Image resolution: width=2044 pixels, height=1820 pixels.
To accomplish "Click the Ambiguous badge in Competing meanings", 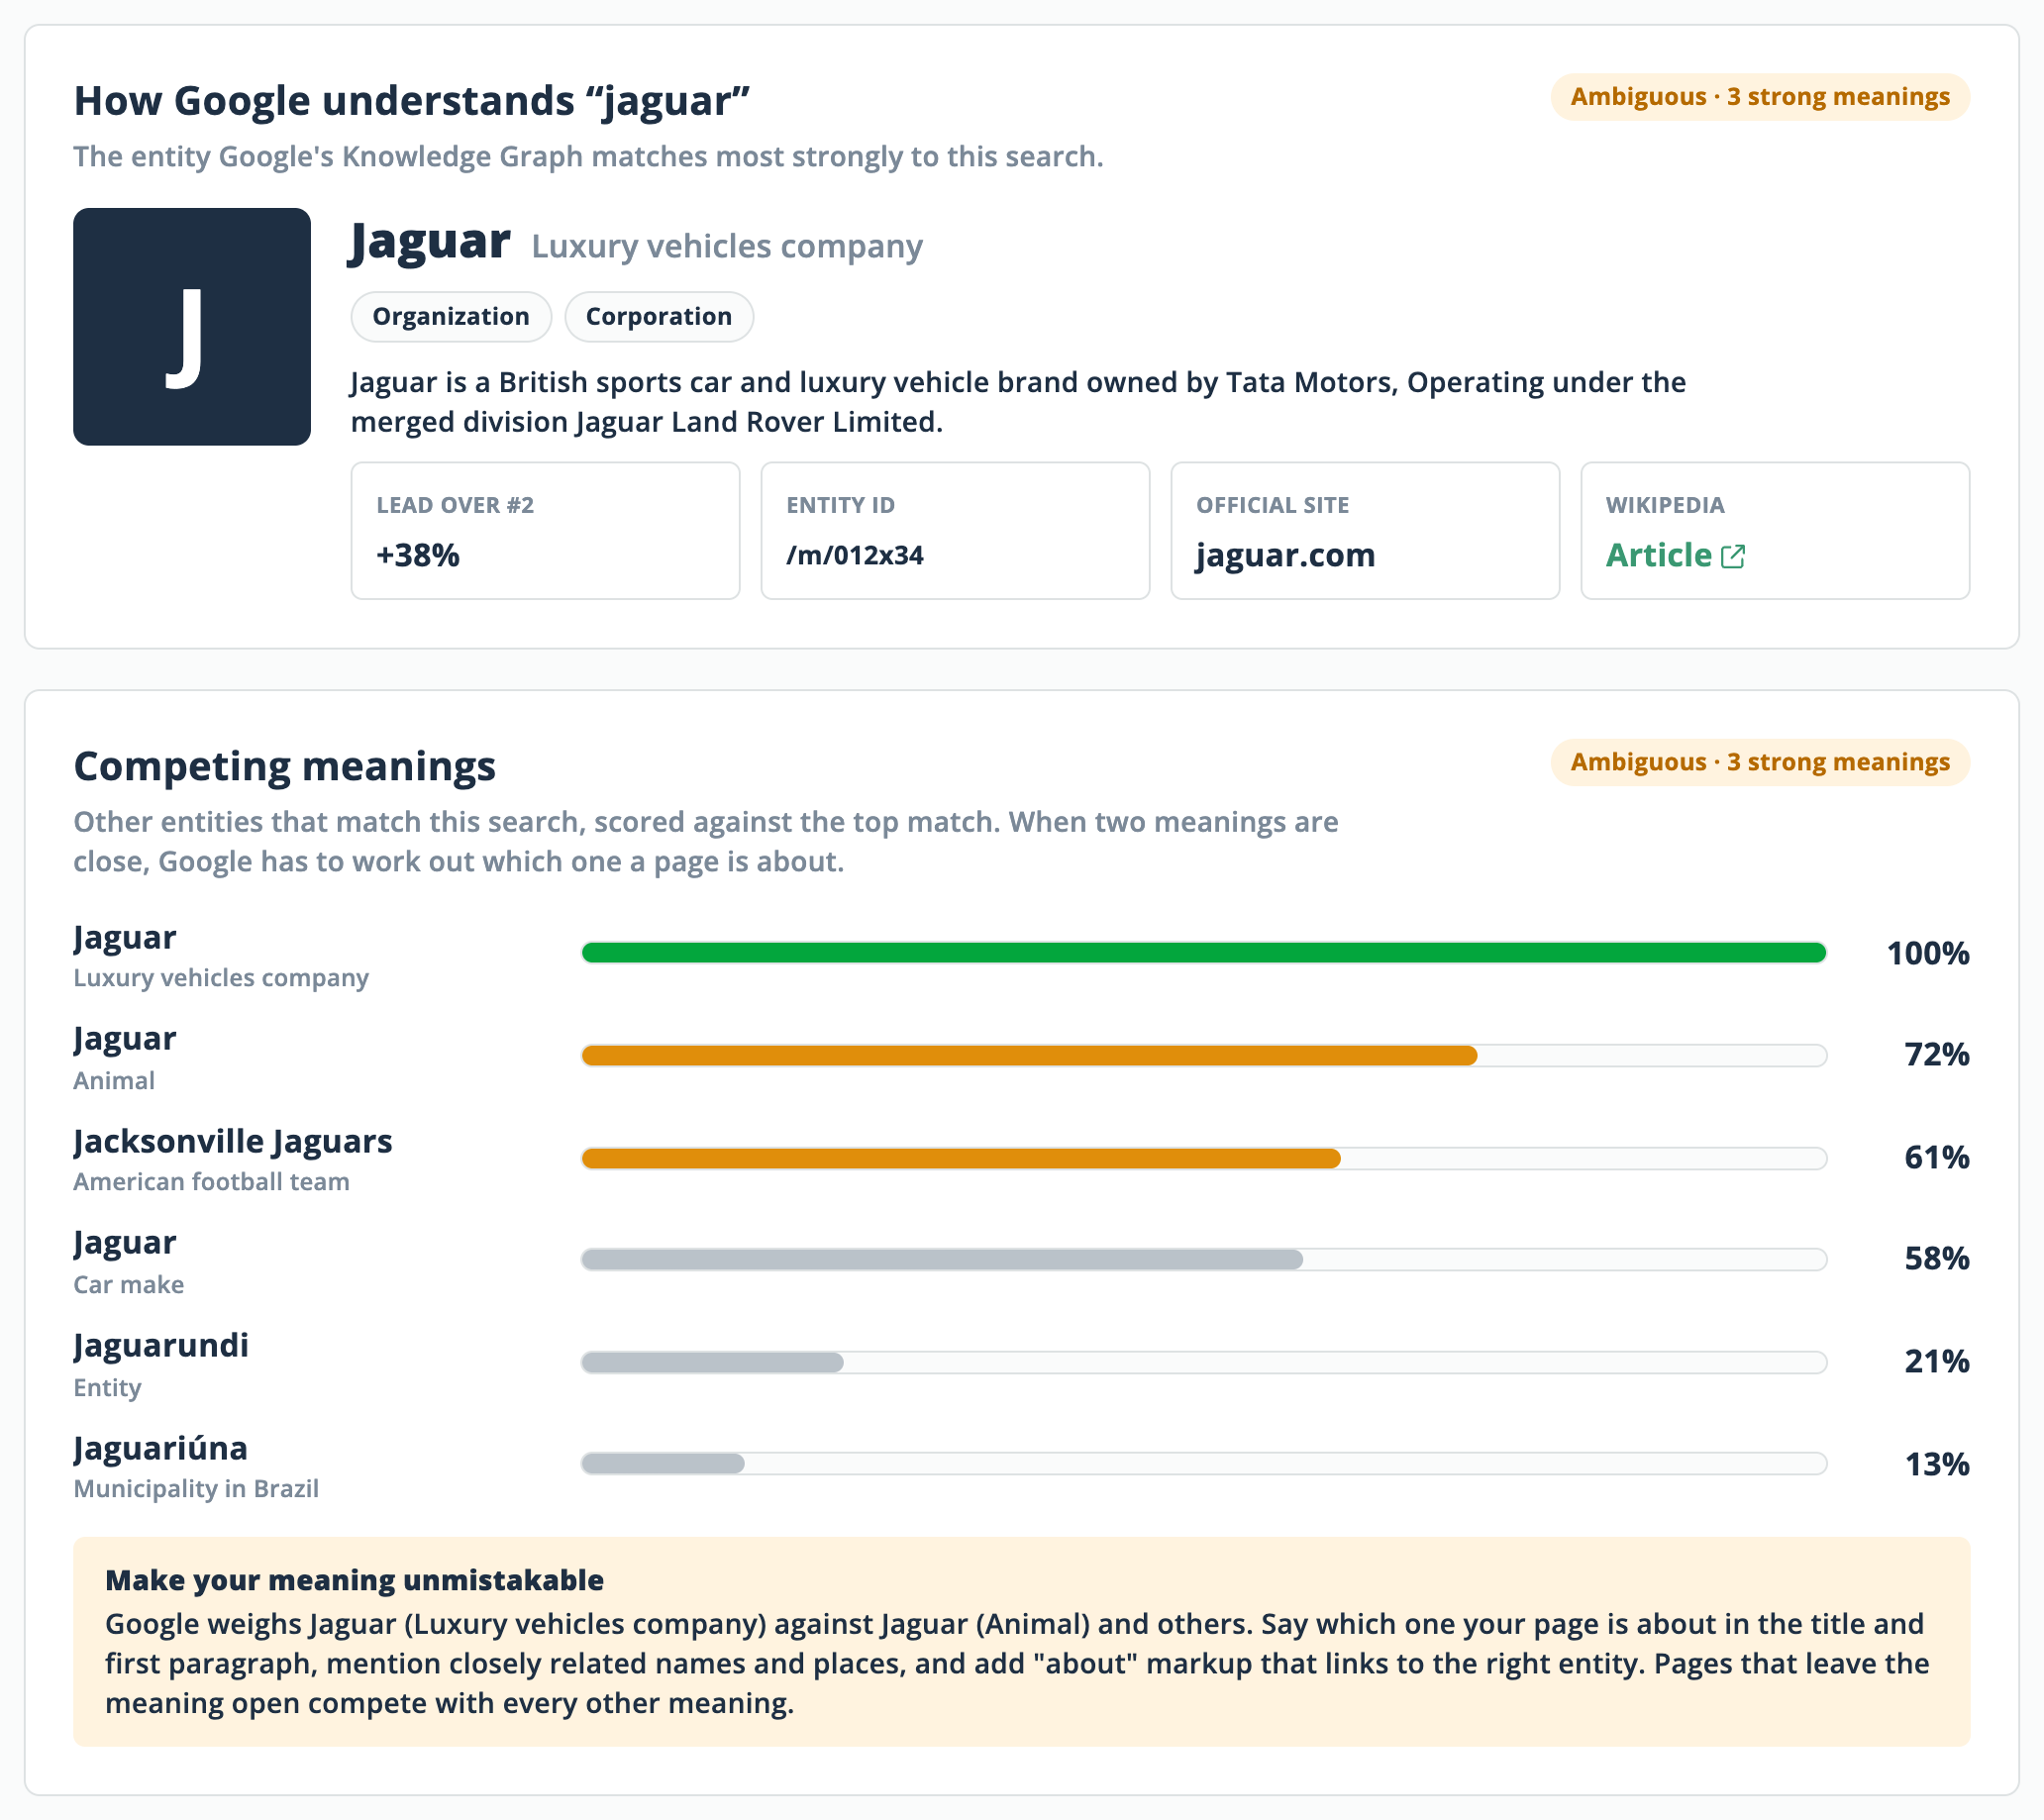I will point(1760,763).
